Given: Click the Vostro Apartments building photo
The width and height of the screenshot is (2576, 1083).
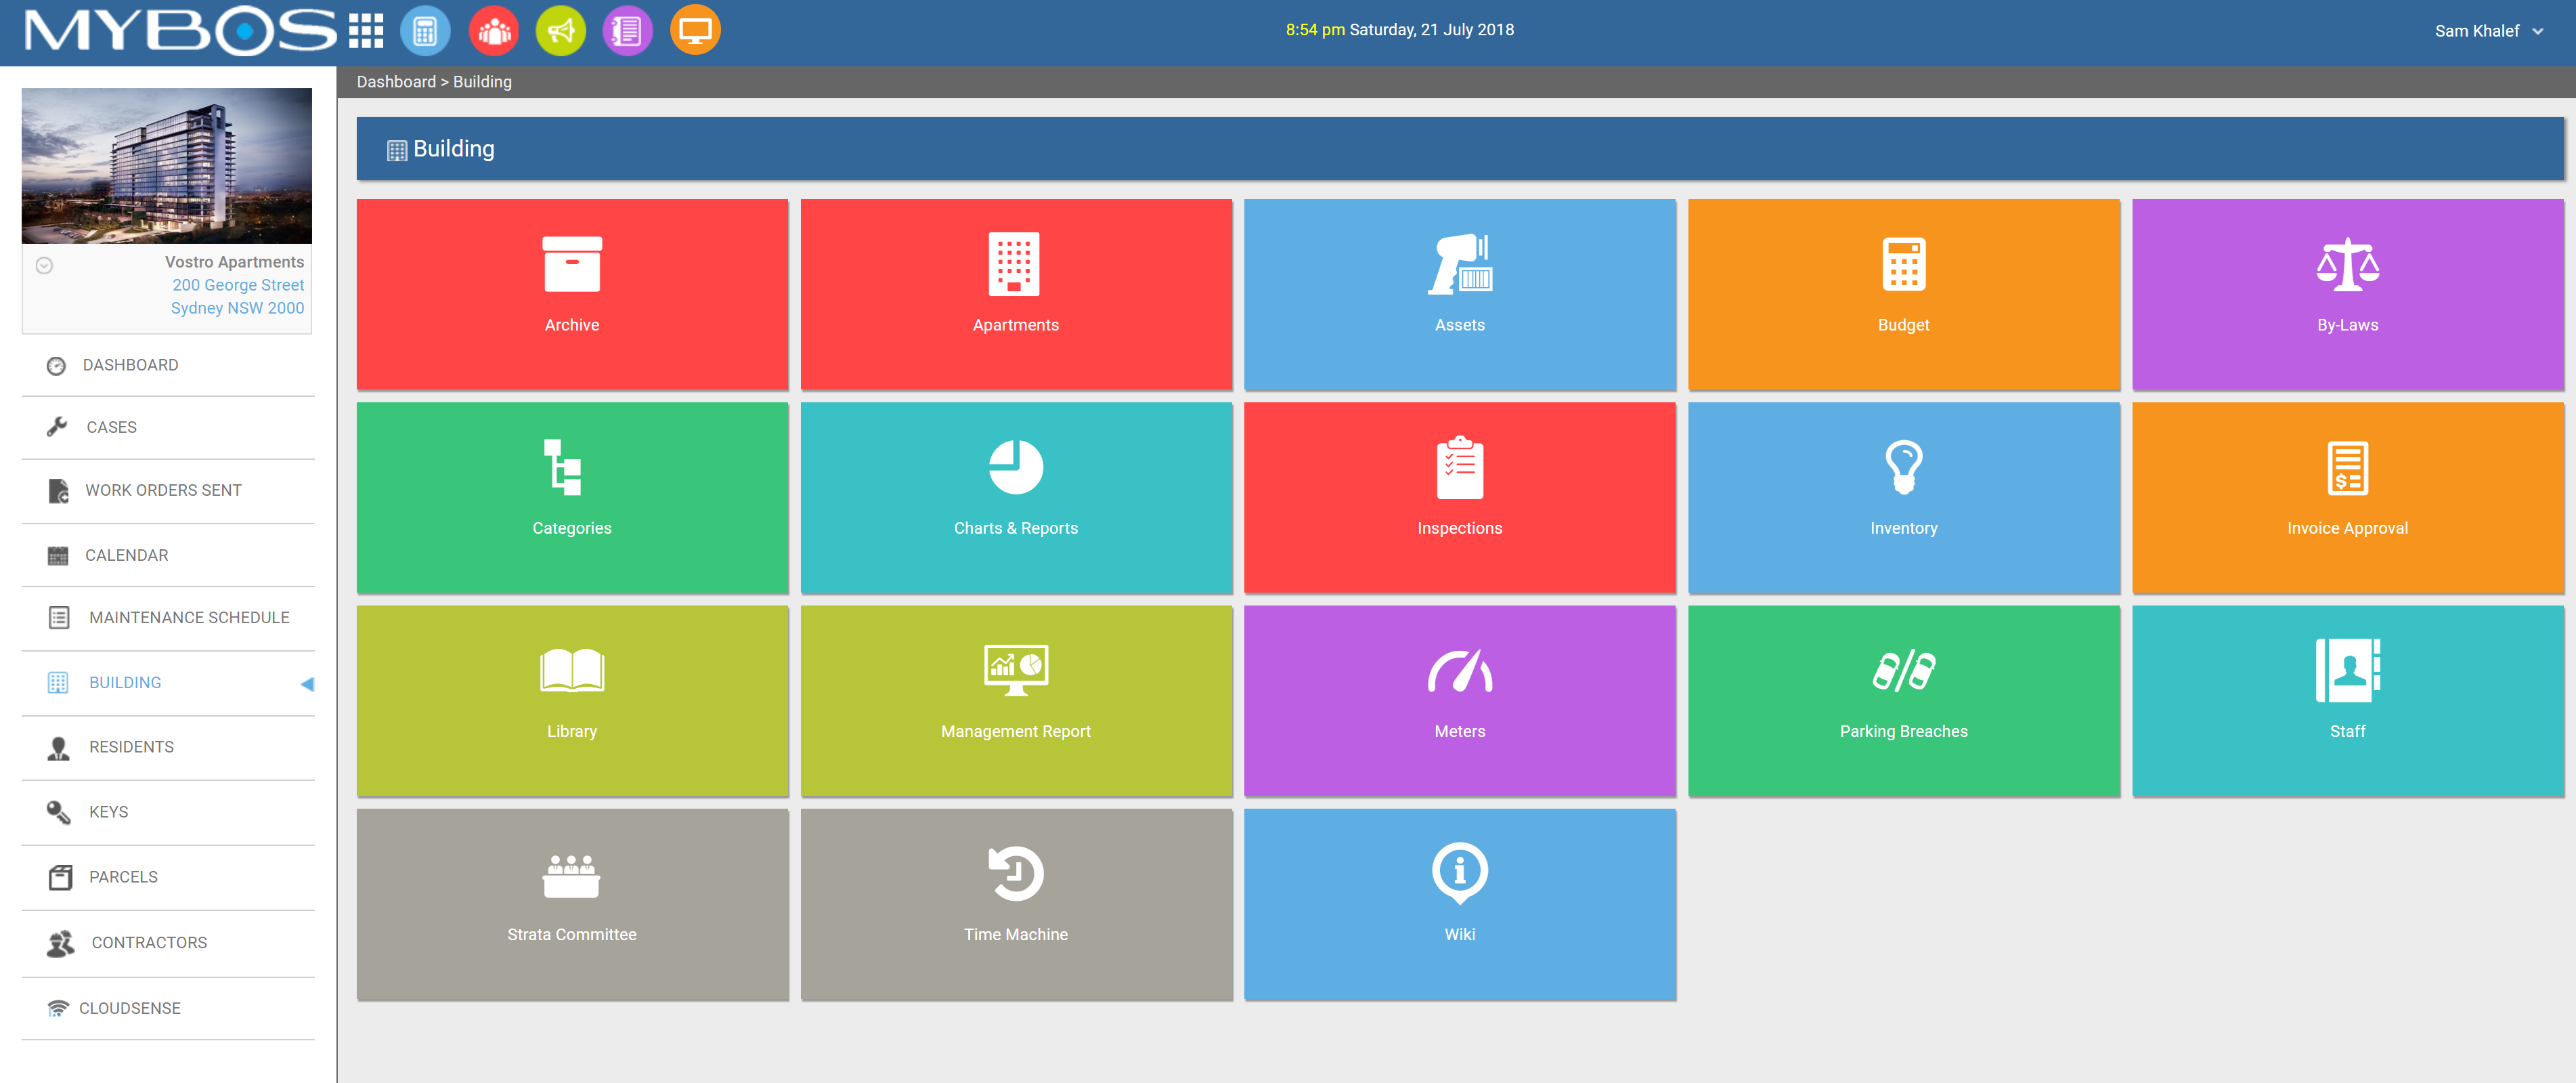Looking at the screenshot, I should (166, 165).
